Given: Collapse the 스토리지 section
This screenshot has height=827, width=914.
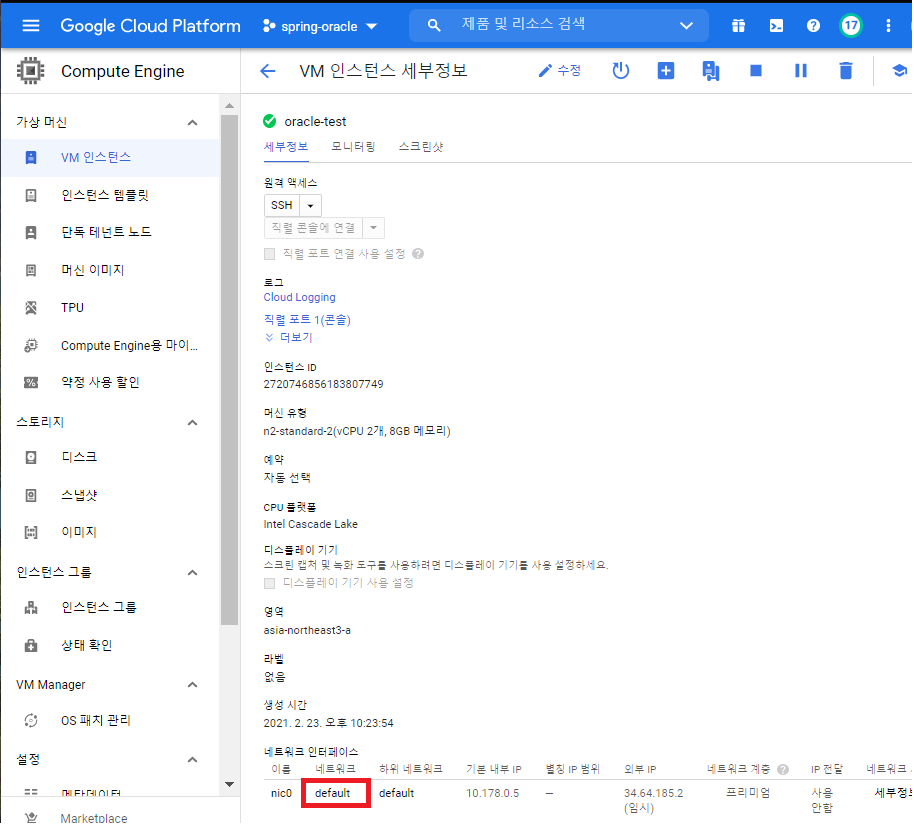Looking at the screenshot, I should click(192, 423).
